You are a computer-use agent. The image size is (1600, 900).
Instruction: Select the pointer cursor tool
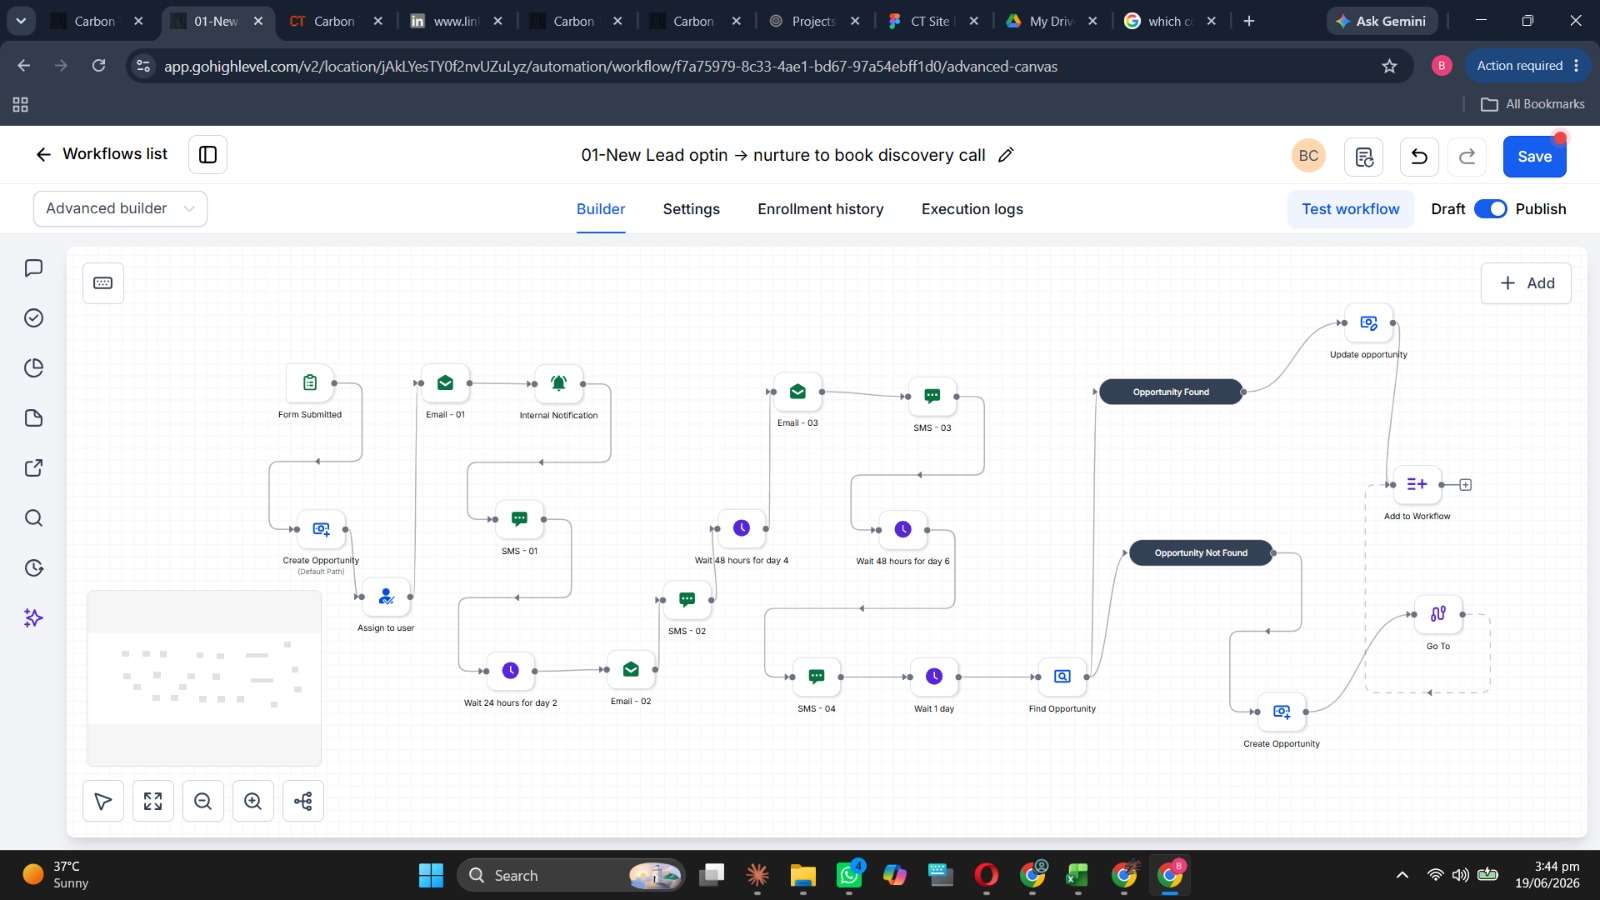[103, 801]
